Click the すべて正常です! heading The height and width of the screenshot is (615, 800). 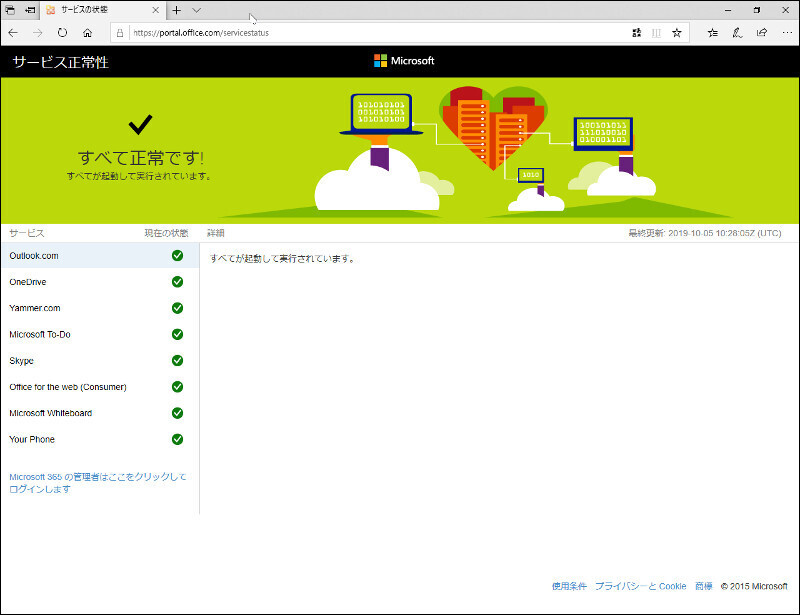[141, 158]
